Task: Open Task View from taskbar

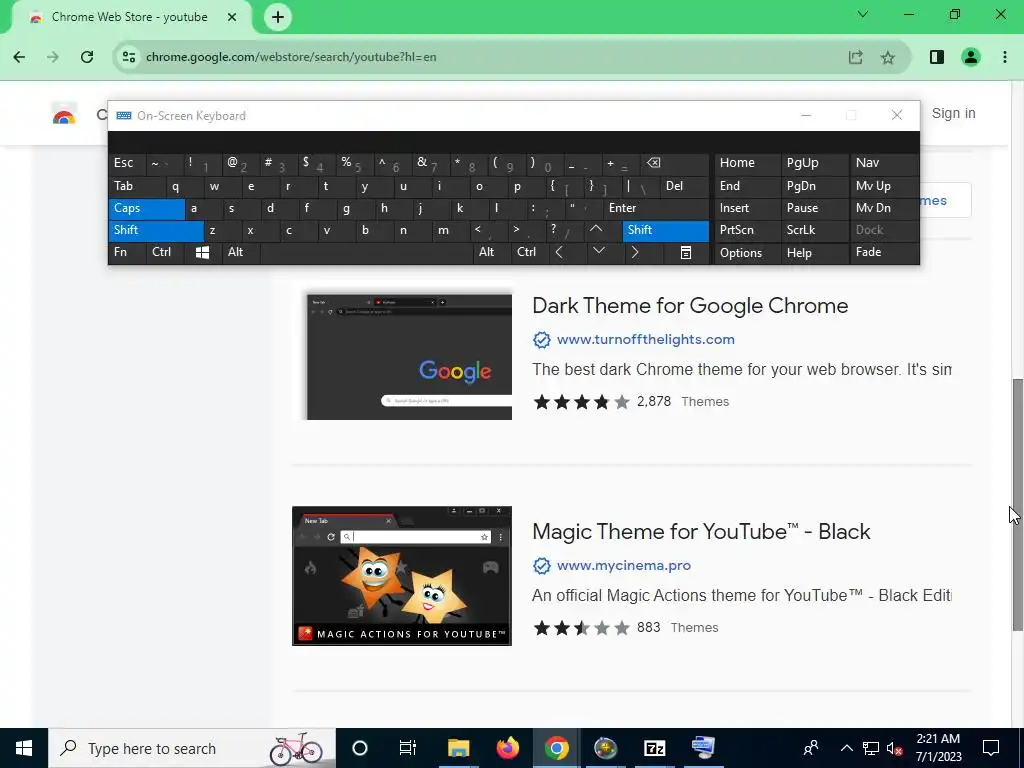Action: (x=408, y=748)
